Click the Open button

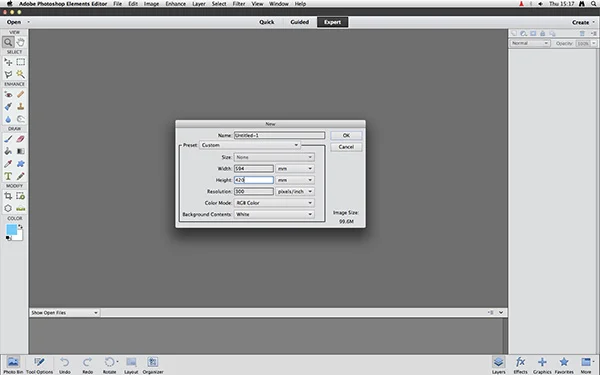point(14,22)
